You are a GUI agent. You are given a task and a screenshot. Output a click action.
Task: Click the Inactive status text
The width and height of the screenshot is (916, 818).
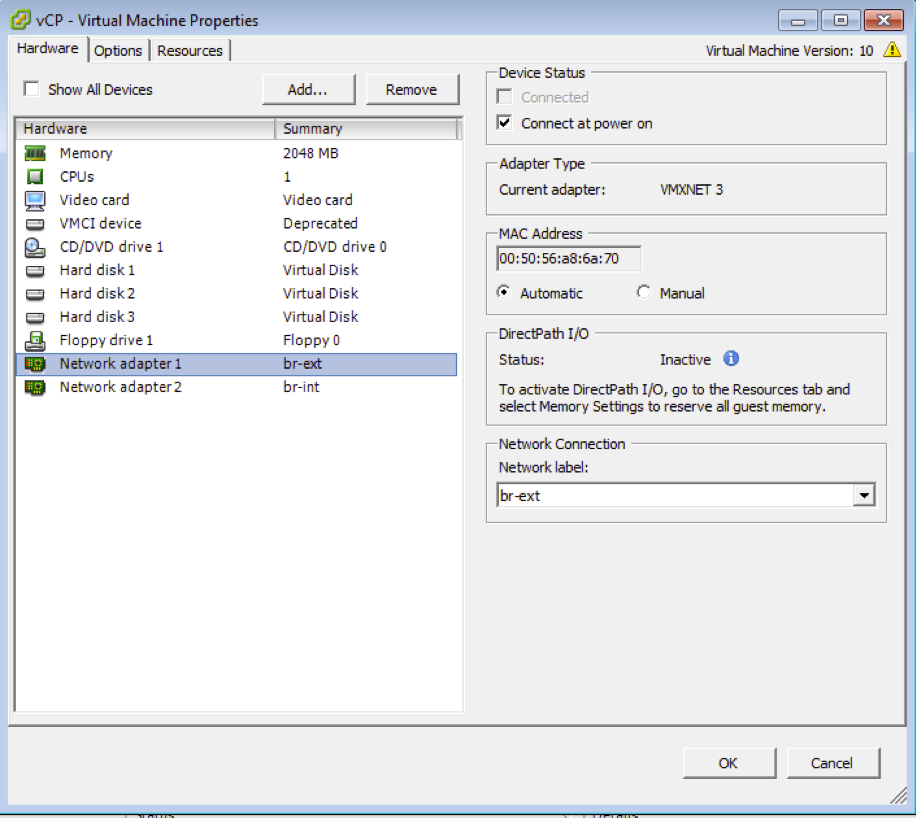(x=685, y=359)
